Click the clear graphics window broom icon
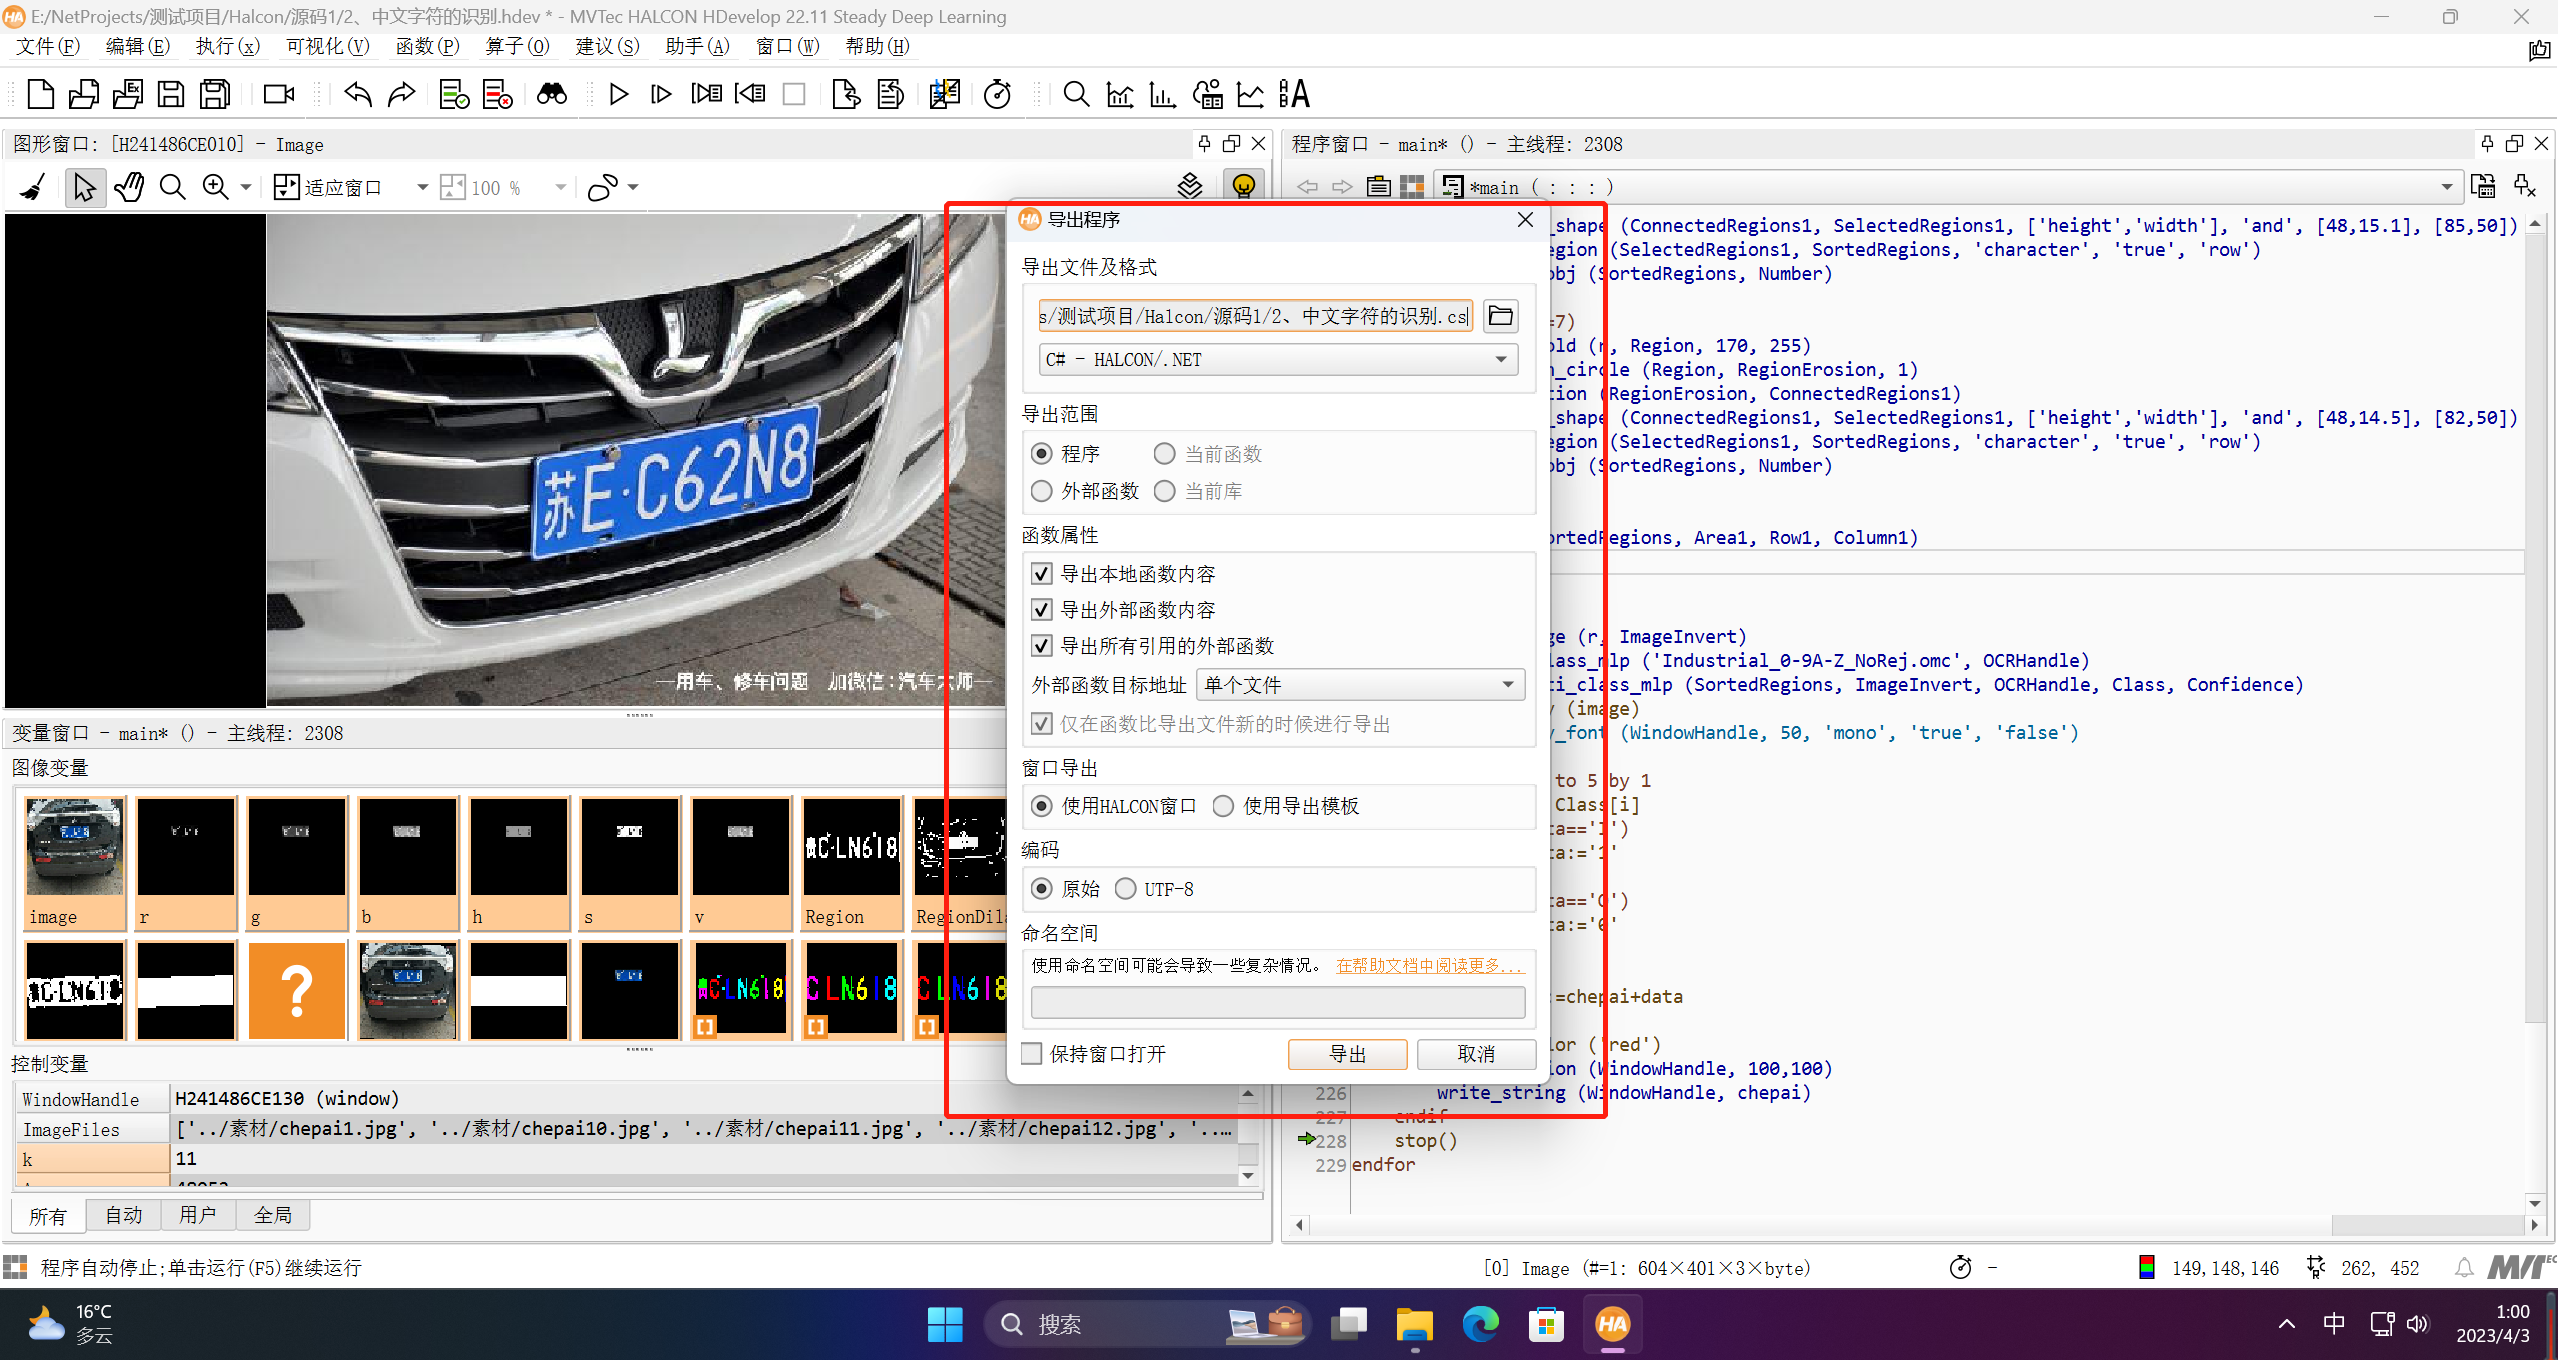The width and height of the screenshot is (2558, 1360). (33, 187)
